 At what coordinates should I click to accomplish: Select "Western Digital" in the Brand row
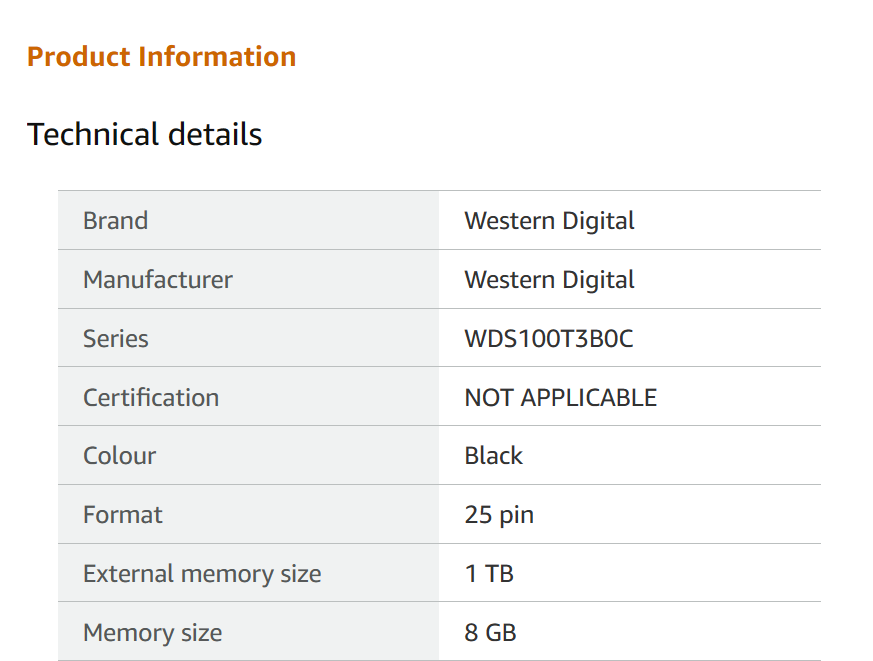550,221
